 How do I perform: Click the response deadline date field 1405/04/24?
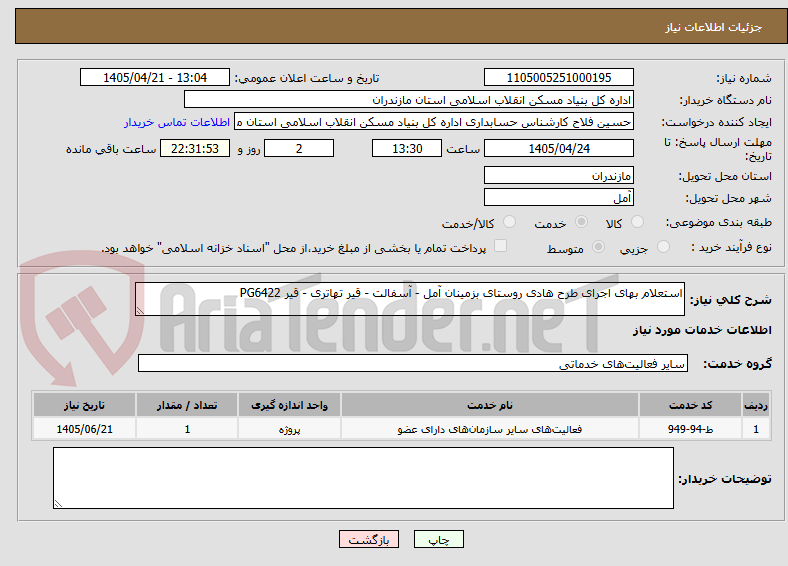pos(558,148)
